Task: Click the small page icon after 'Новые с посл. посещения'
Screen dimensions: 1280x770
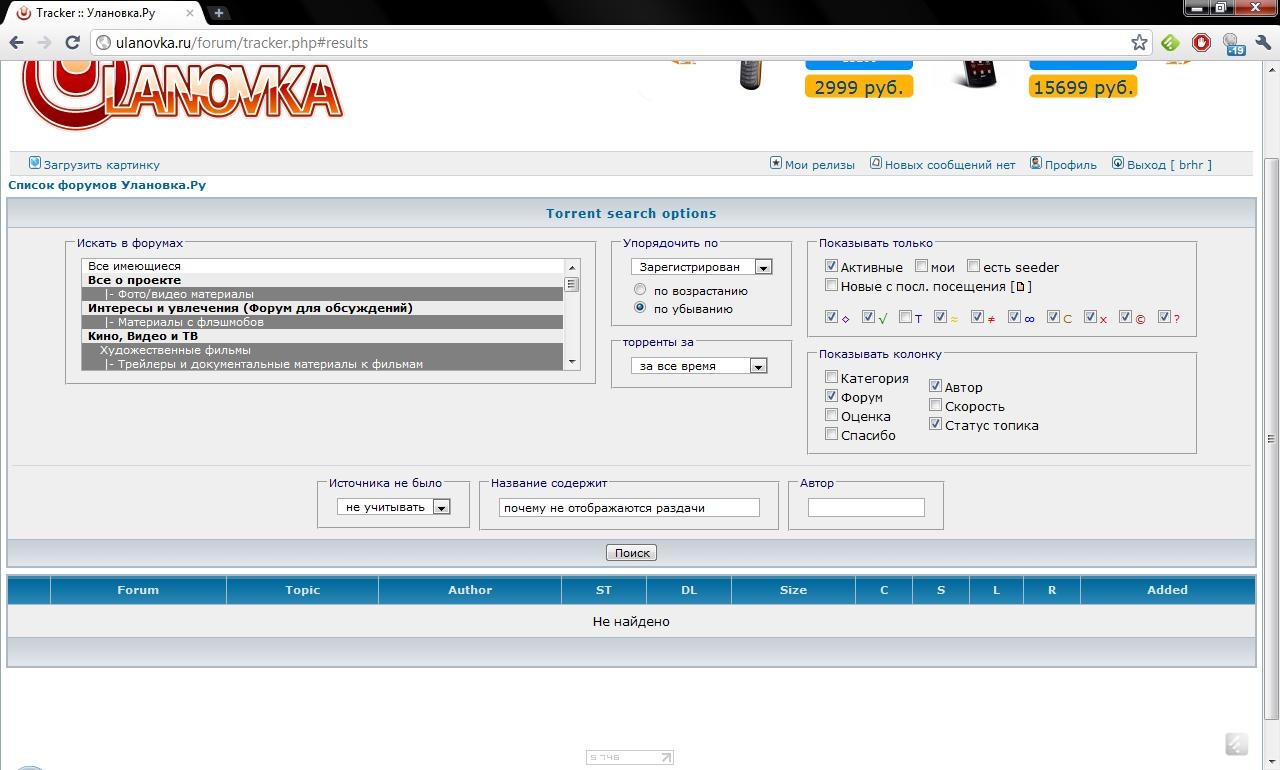Action: (1020, 287)
